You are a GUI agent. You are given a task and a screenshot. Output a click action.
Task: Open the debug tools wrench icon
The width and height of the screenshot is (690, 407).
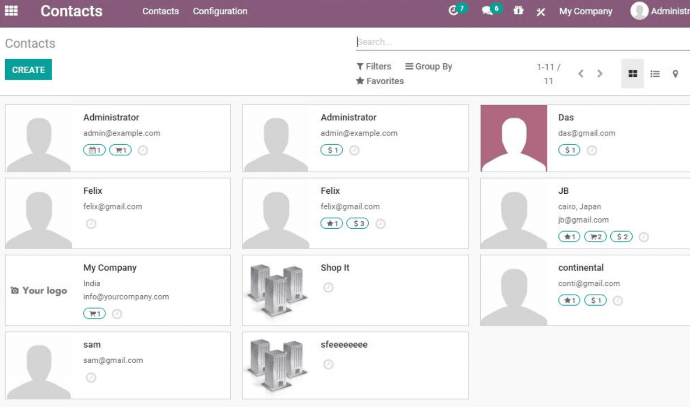click(541, 11)
